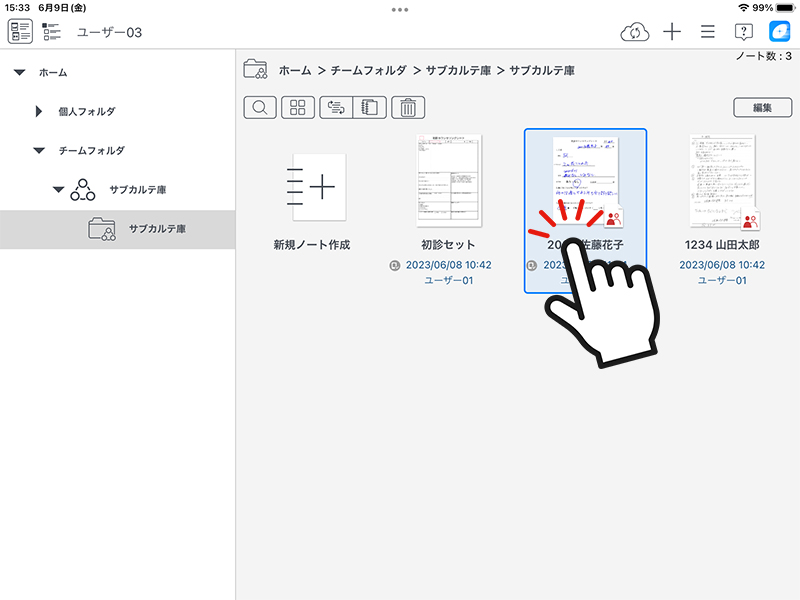Expand the 個人フォルダ tree node

click(x=39, y=112)
